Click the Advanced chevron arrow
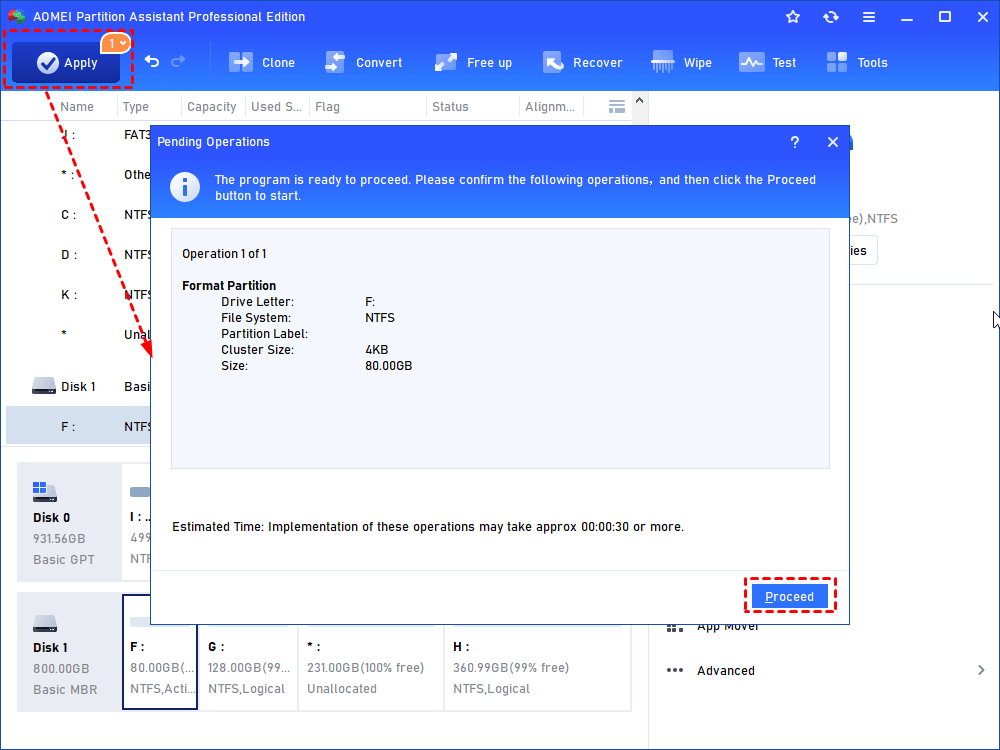 981,670
